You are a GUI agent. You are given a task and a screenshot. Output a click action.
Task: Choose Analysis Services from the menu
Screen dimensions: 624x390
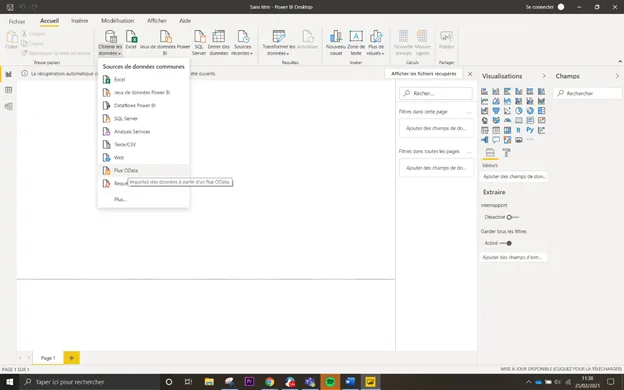[143, 131]
